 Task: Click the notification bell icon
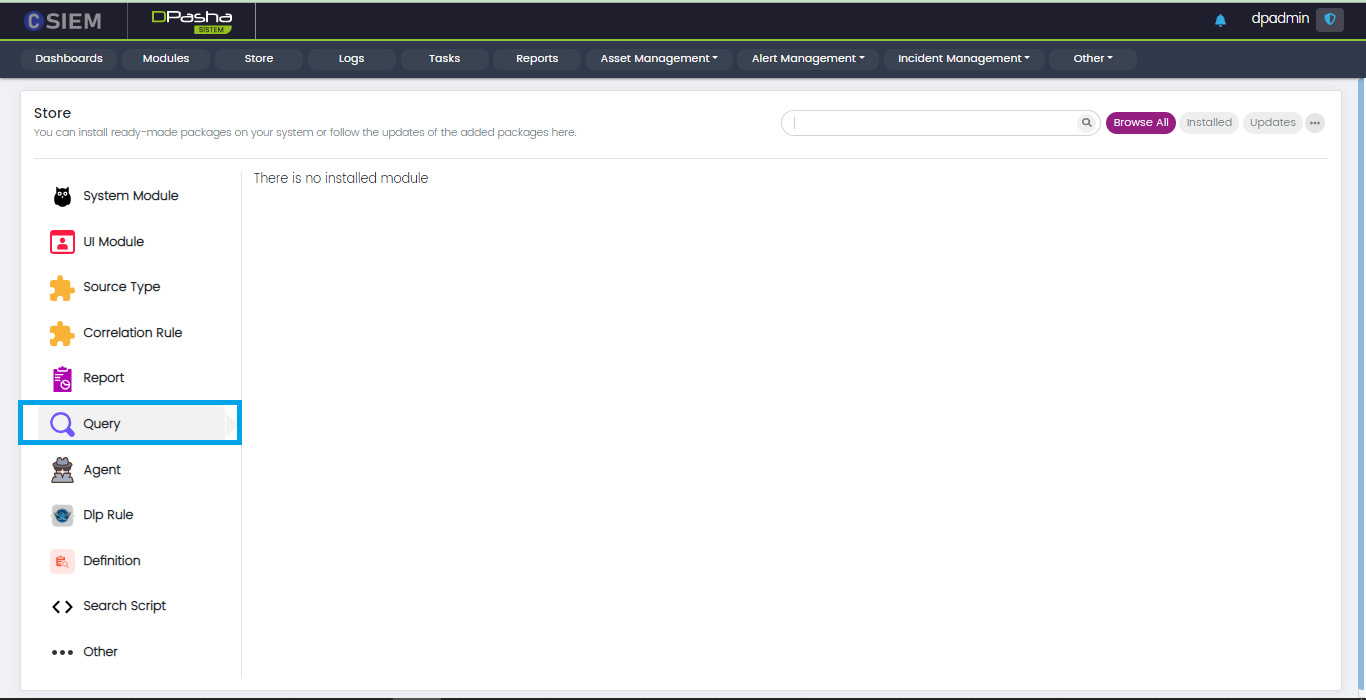pos(1220,20)
